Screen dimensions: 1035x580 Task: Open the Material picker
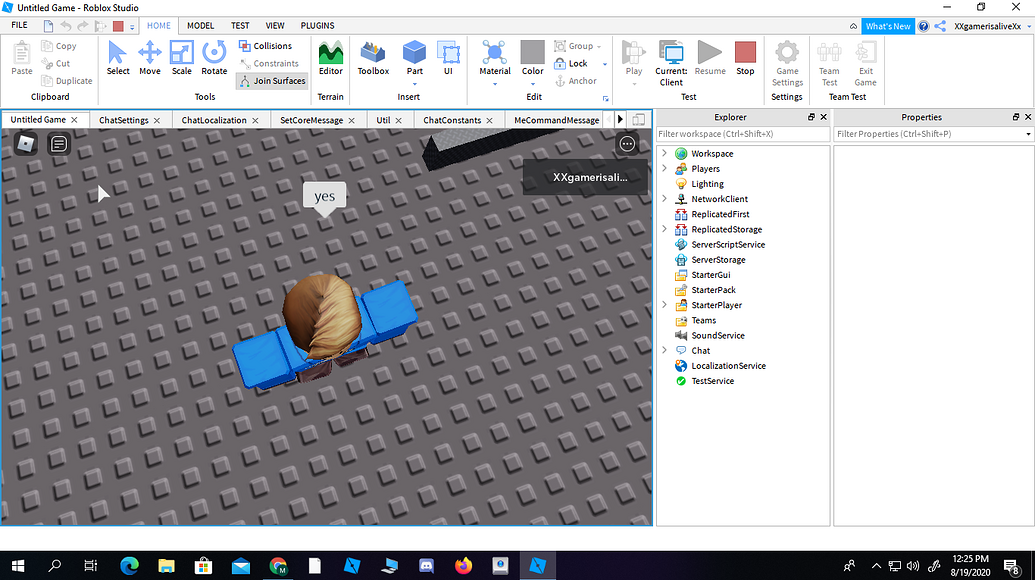pyautogui.click(x=495, y=58)
